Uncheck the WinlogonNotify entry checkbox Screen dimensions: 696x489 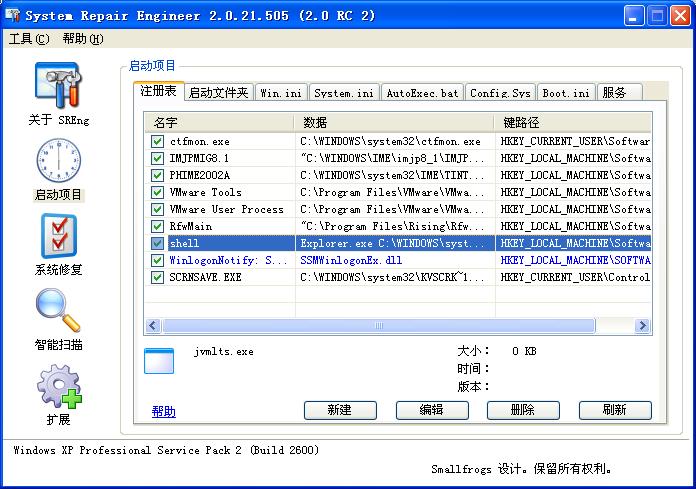click(x=157, y=260)
